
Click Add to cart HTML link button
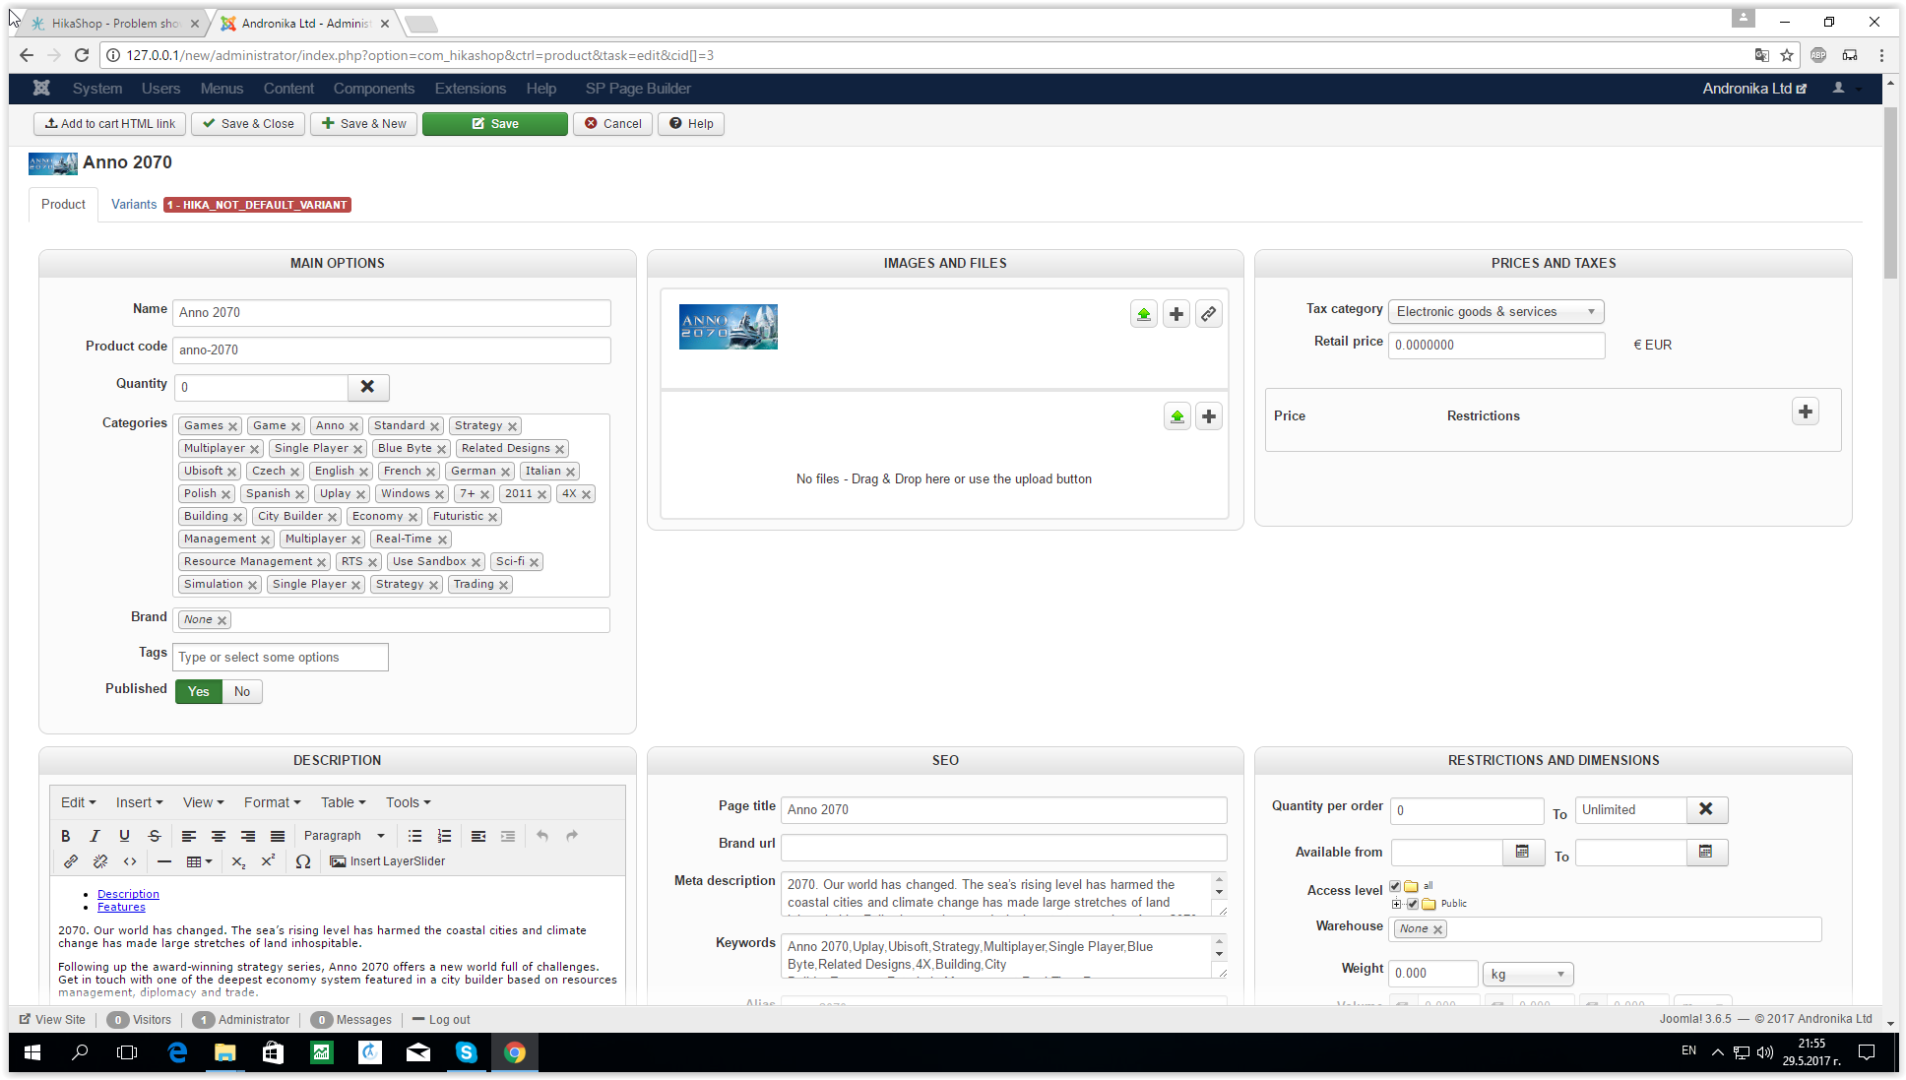click(x=110, y=124)
